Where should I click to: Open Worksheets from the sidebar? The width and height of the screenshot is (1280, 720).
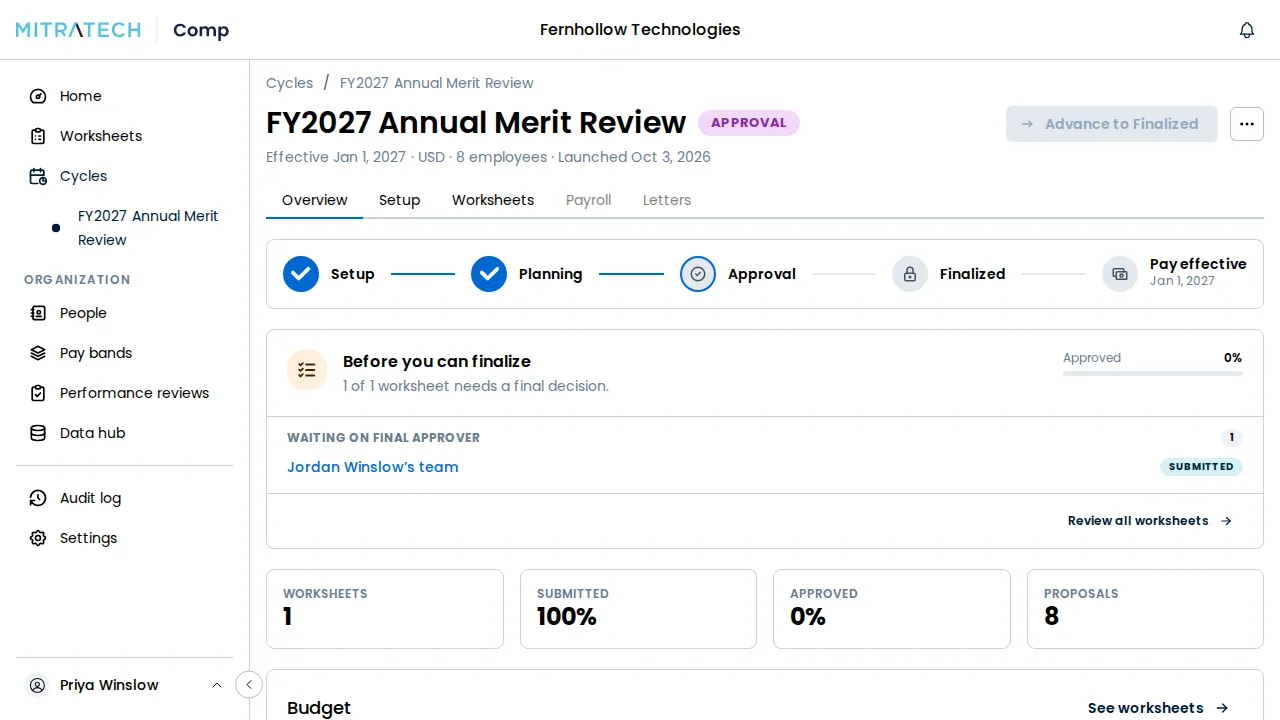pyautogui.click(x=124, y=136)
